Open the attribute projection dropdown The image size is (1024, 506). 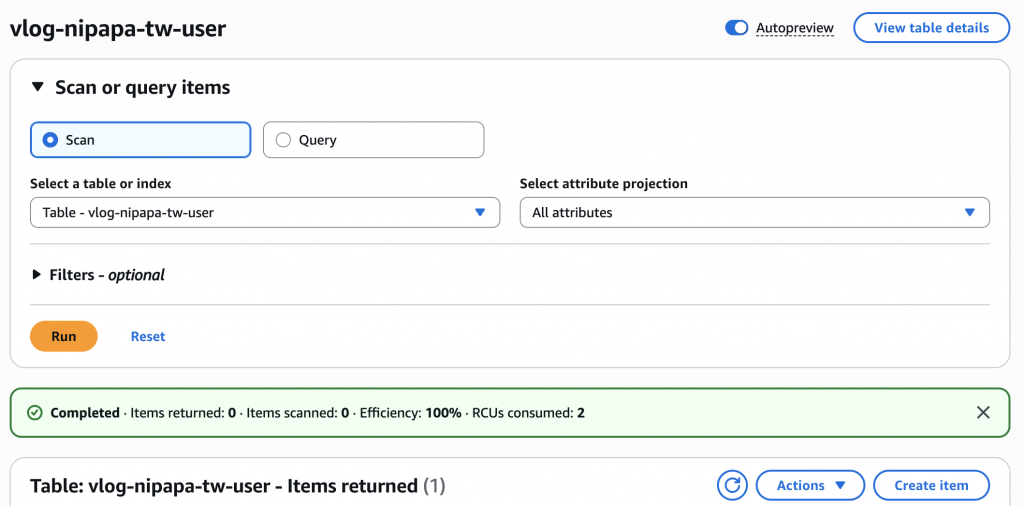coord(754,213)
